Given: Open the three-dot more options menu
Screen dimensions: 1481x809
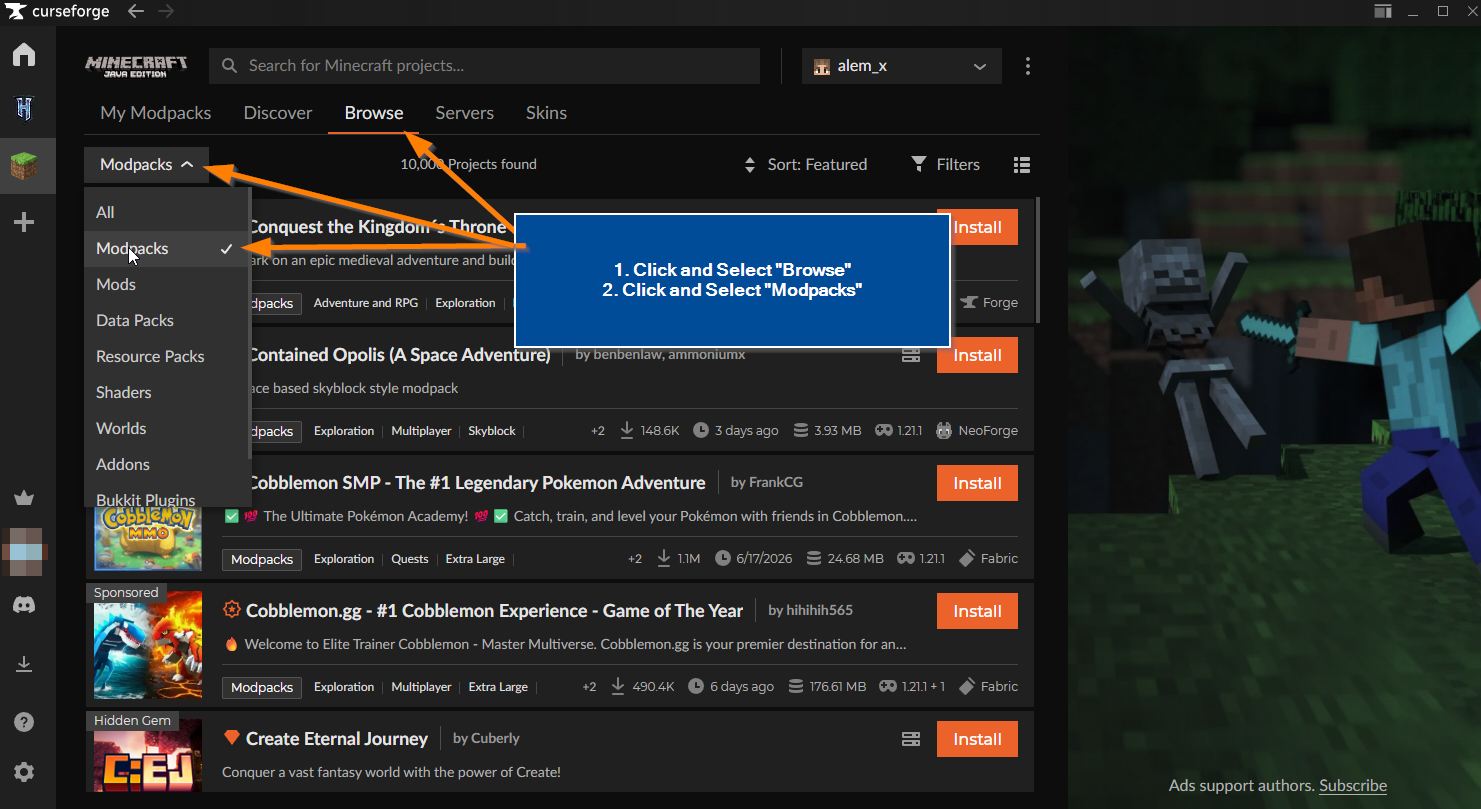Looking at the screenshot, I should click(x=1027, y=66).
